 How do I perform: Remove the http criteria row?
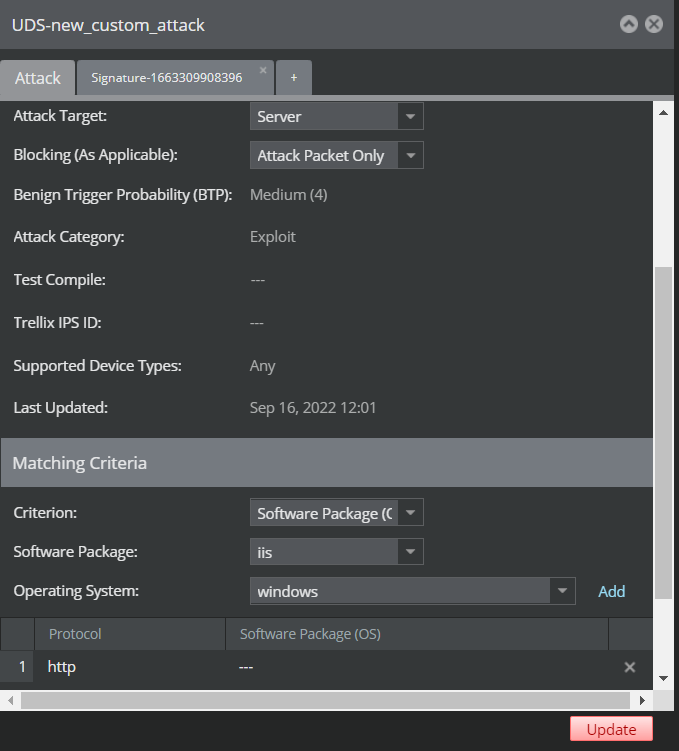630,667
